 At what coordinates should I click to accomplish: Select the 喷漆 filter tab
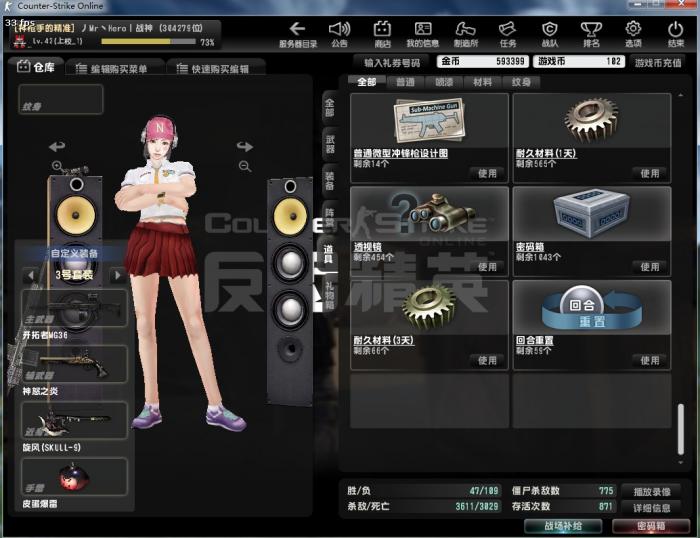(444, 82)
